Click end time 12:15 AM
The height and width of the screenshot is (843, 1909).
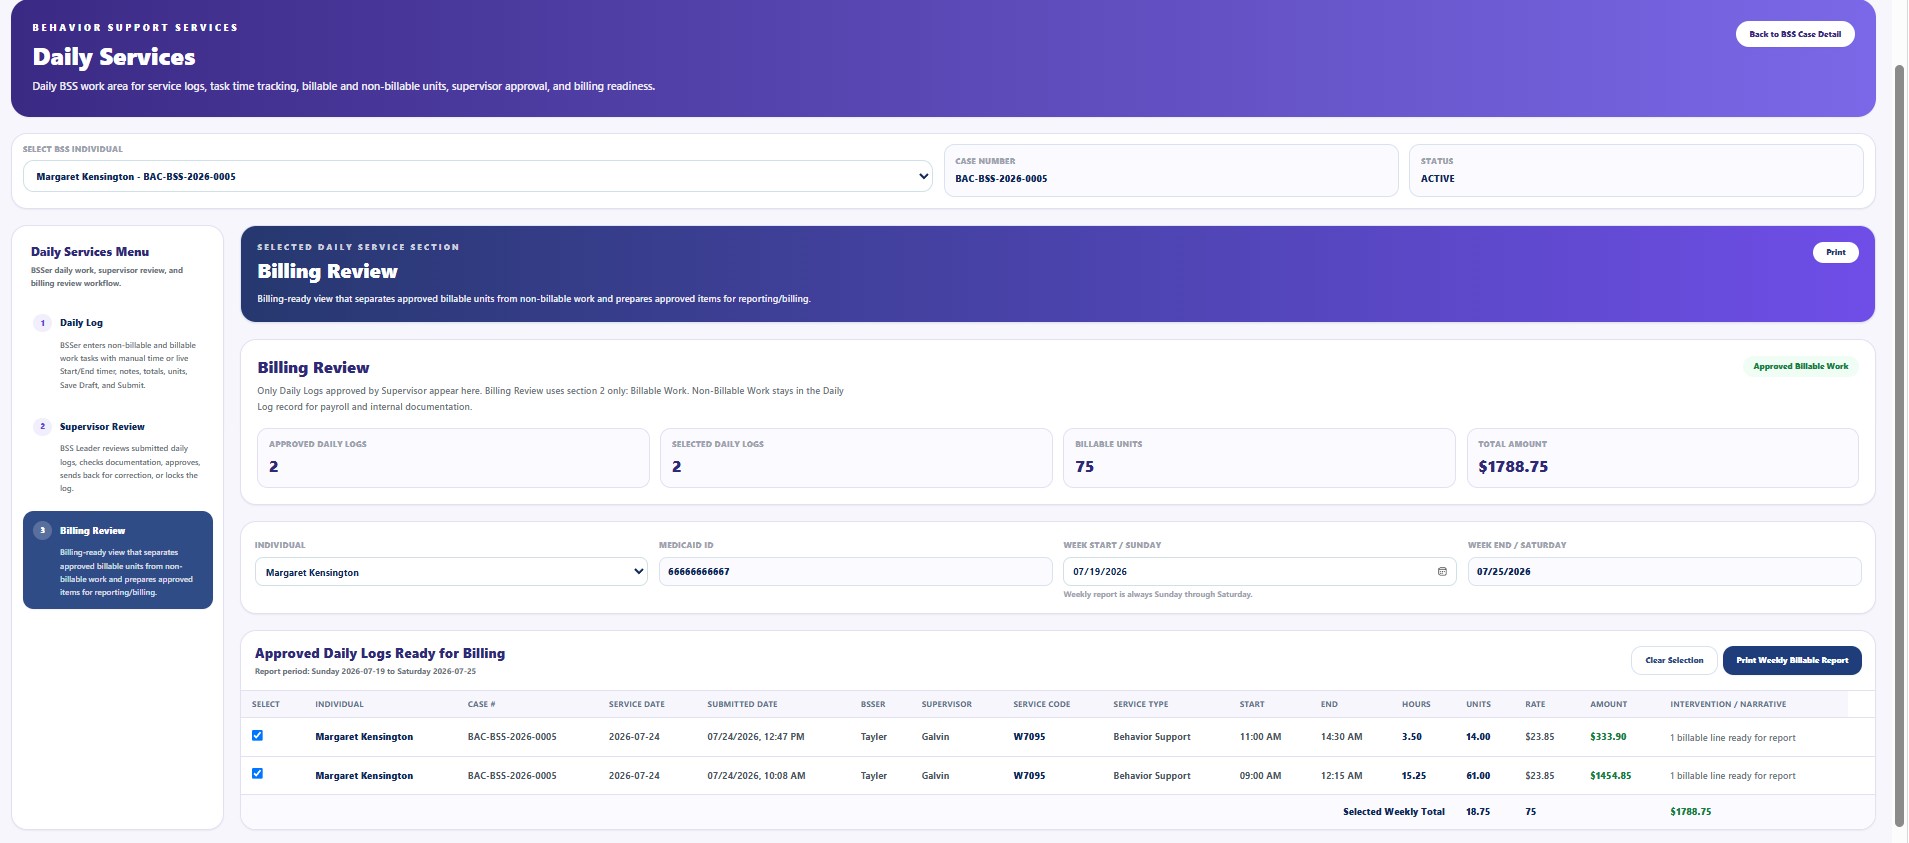[1341, 776]
